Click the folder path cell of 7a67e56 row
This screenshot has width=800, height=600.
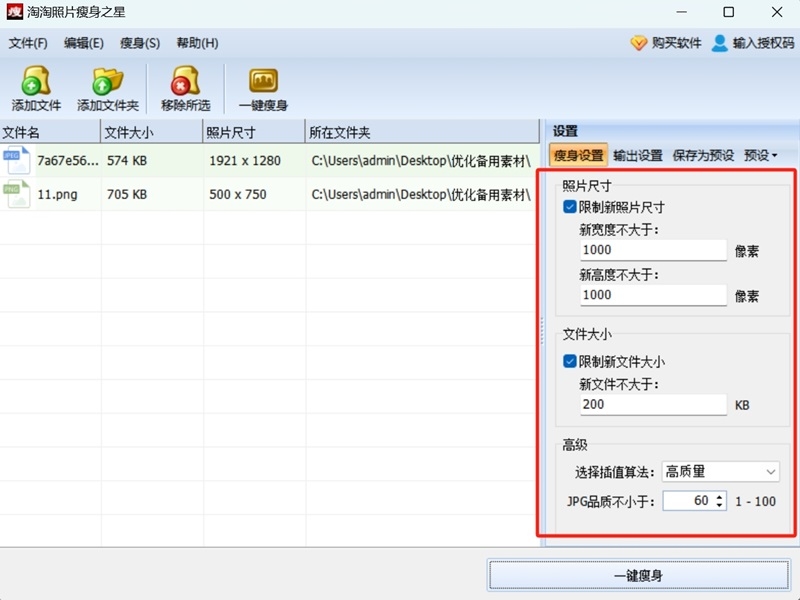(421, 161)
